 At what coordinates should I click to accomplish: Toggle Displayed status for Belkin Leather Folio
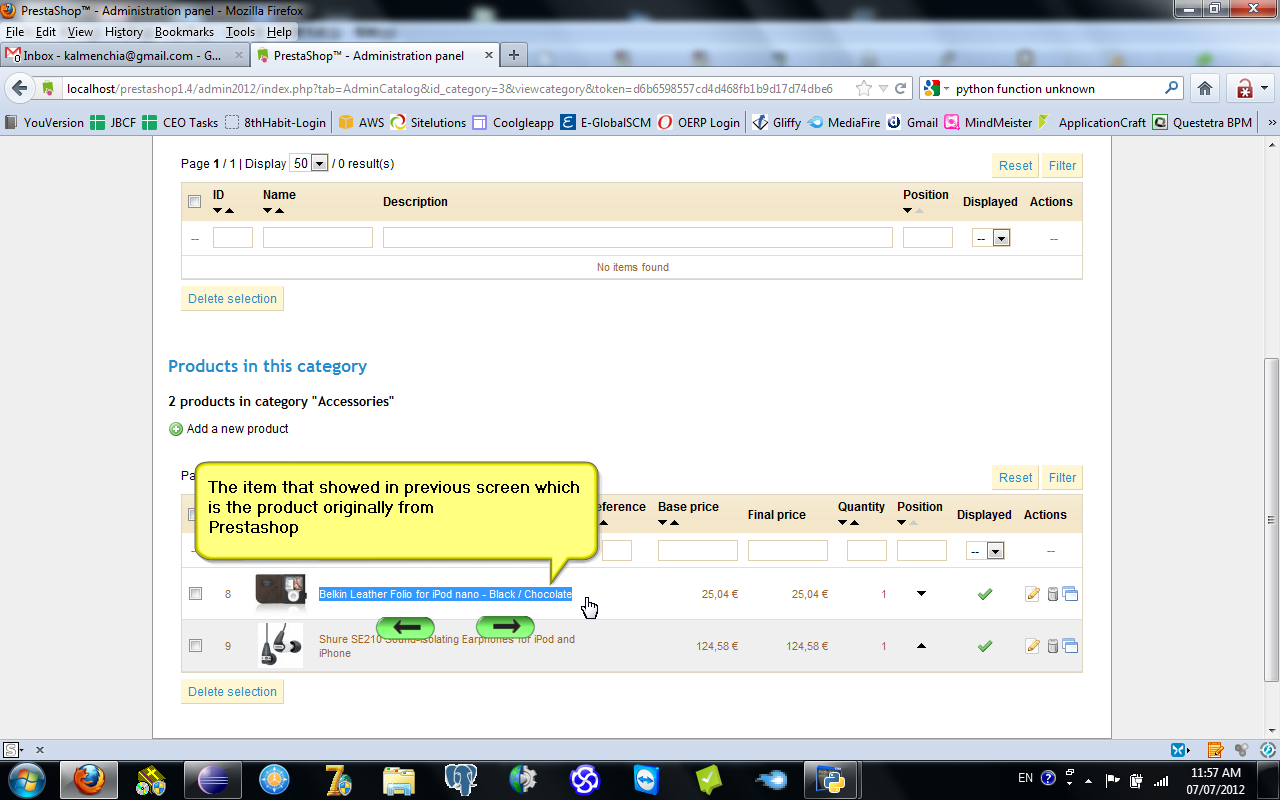point(985,594)
